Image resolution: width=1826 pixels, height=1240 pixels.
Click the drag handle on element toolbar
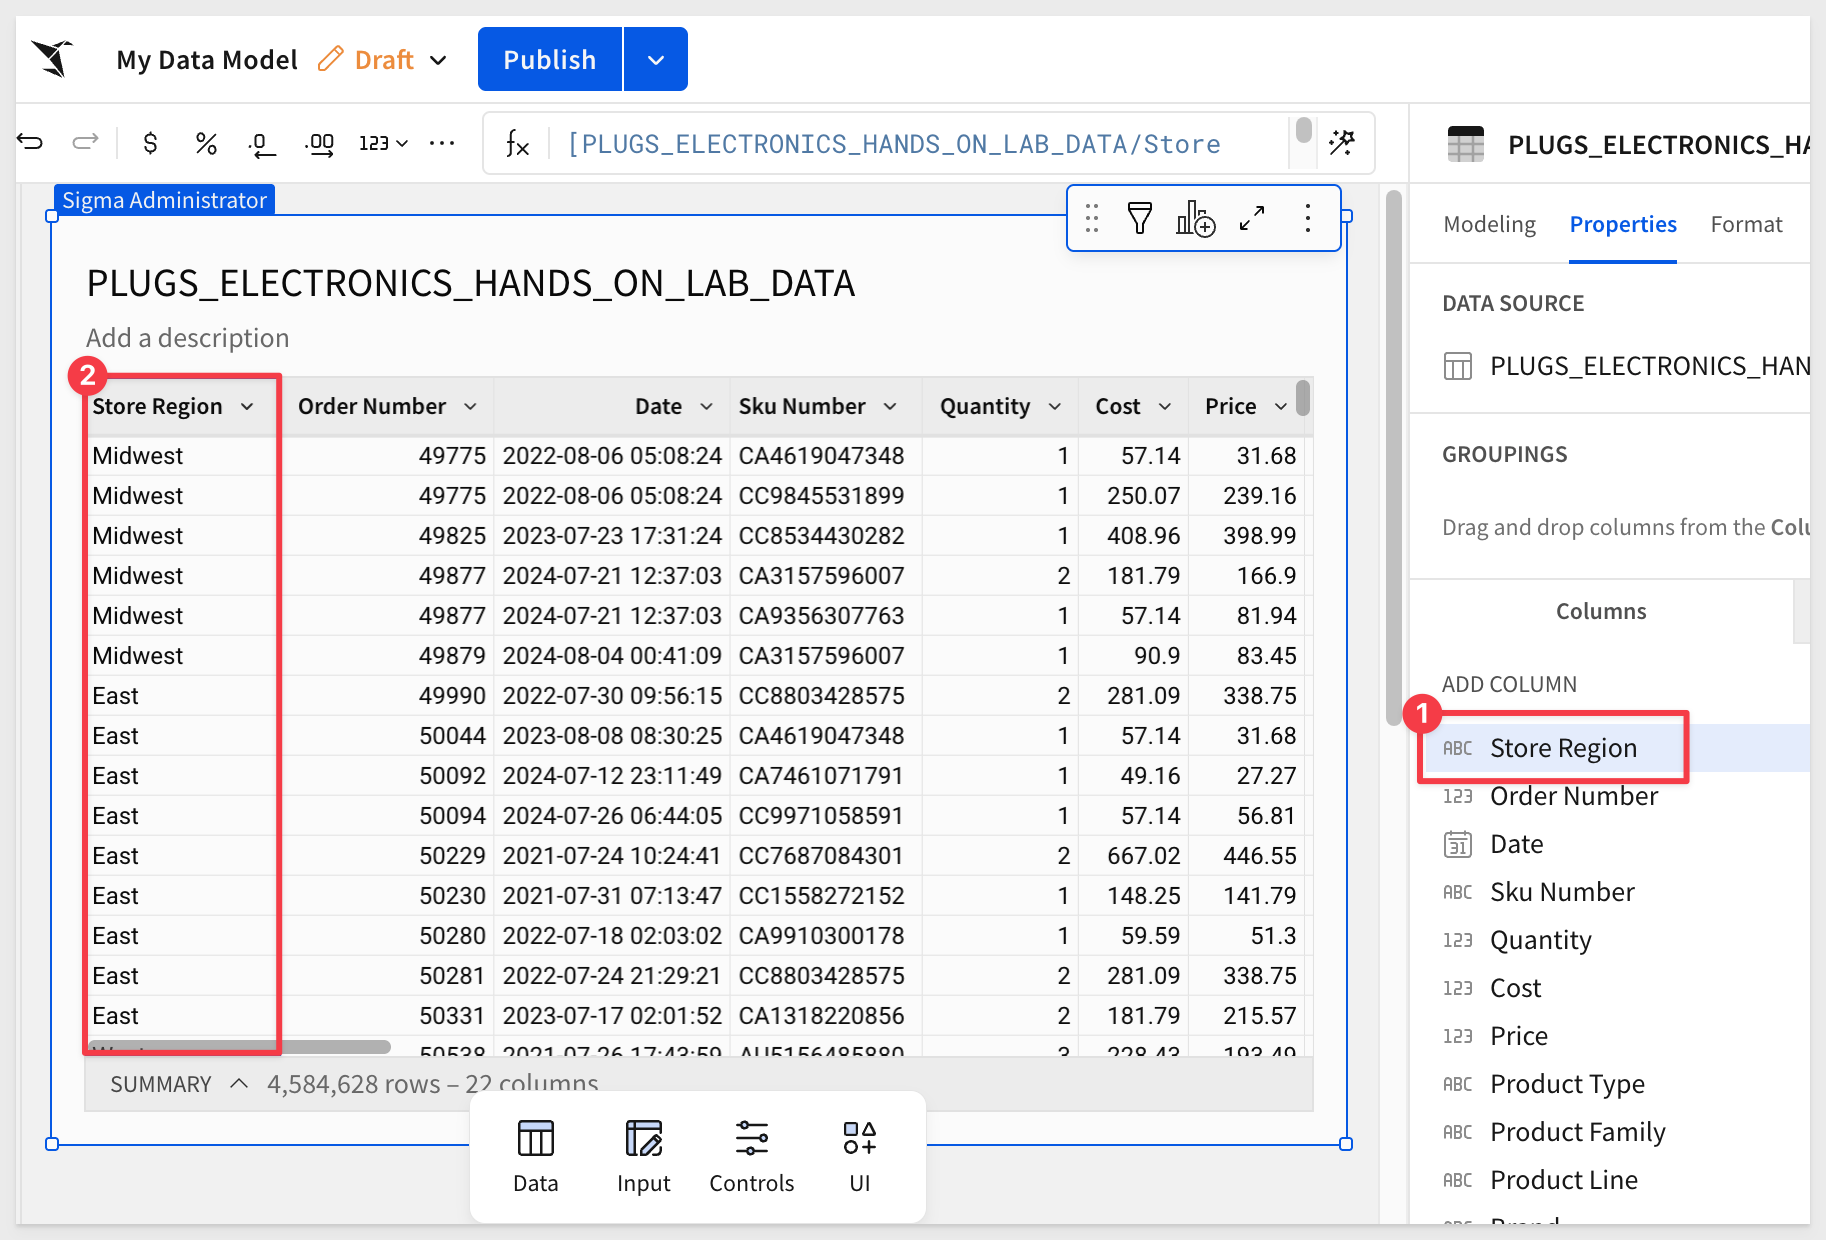[x=1092, y=218]
